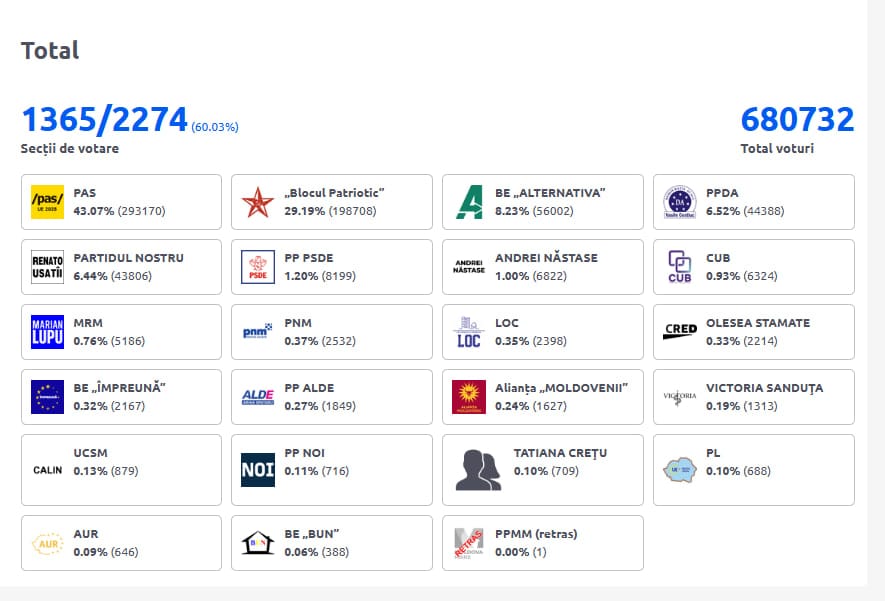This screenshot has height=601, width=885.
Task: Click the Andrei Năstase text logo
Action: 469,267
